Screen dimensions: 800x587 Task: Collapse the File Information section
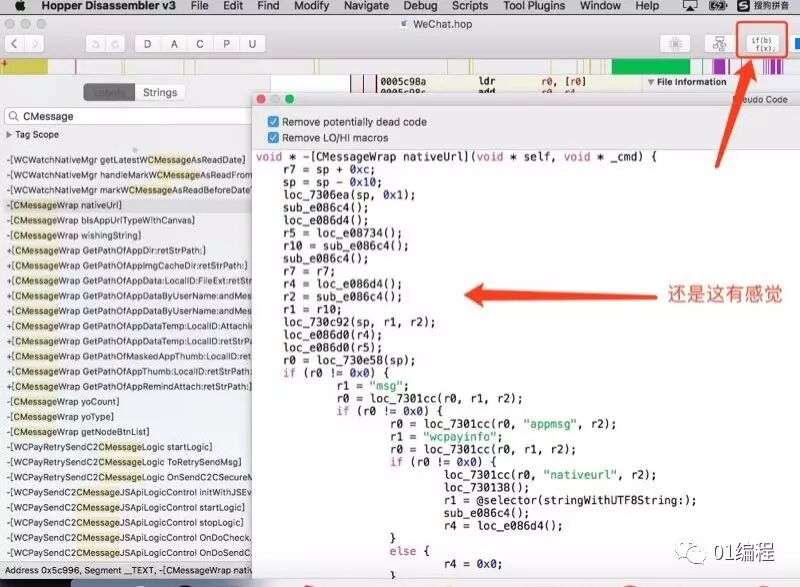click(651, 82)
